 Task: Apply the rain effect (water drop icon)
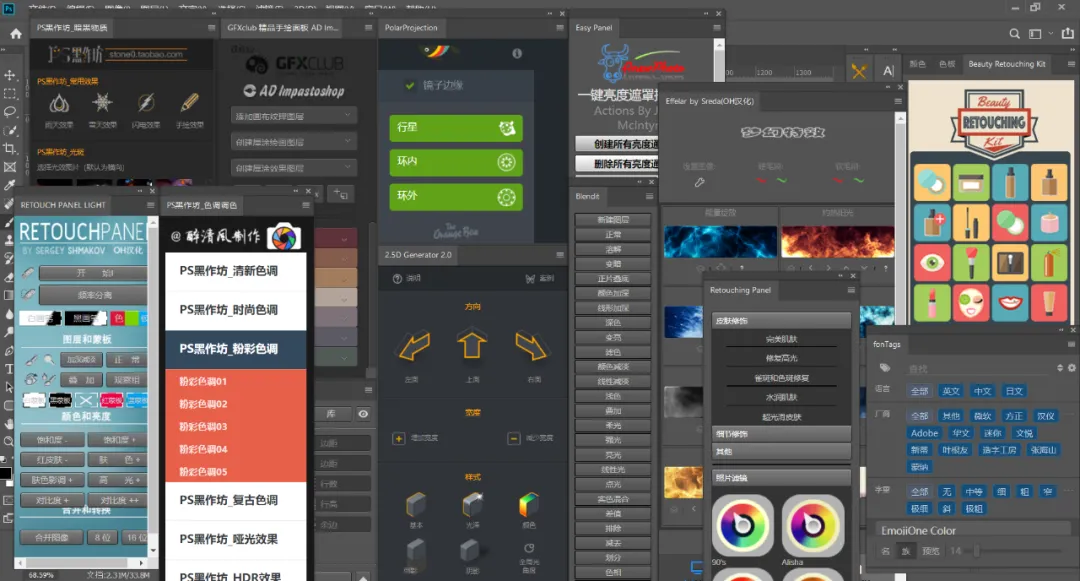tap(59, 104)
